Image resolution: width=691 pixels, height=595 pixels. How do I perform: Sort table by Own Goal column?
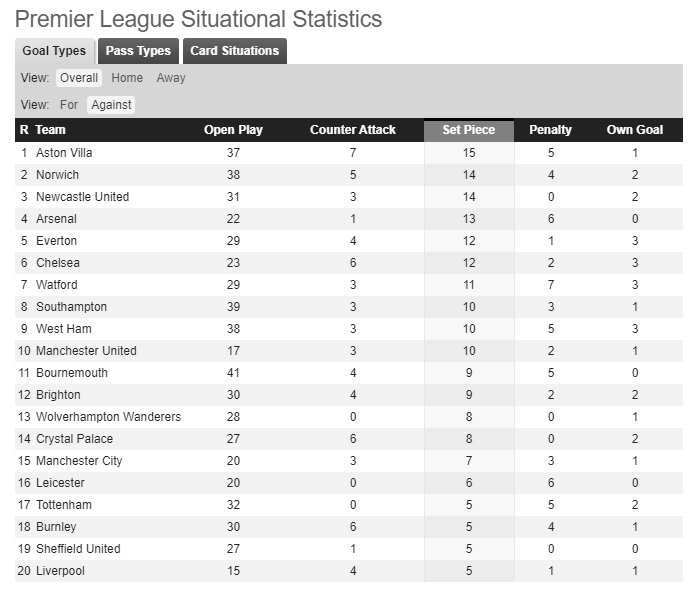click(x=635, y=130)
